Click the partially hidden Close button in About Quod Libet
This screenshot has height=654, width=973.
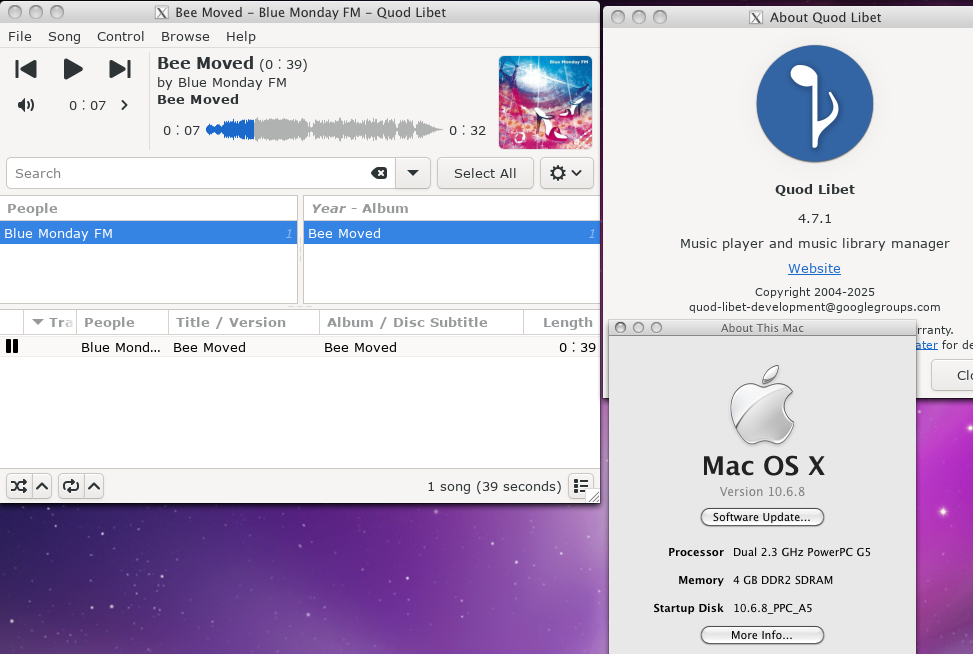(x=953, y=375)
